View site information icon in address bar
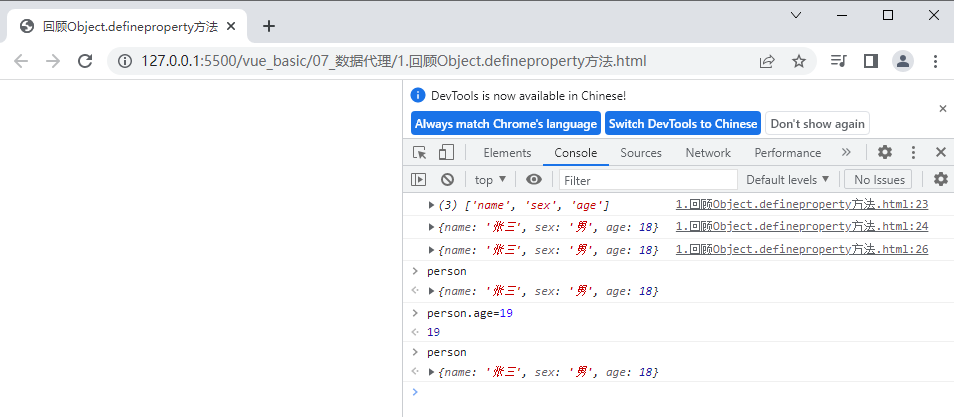This screenshot has height=417, width=954. pyautogui.click(x=125, y=61)
